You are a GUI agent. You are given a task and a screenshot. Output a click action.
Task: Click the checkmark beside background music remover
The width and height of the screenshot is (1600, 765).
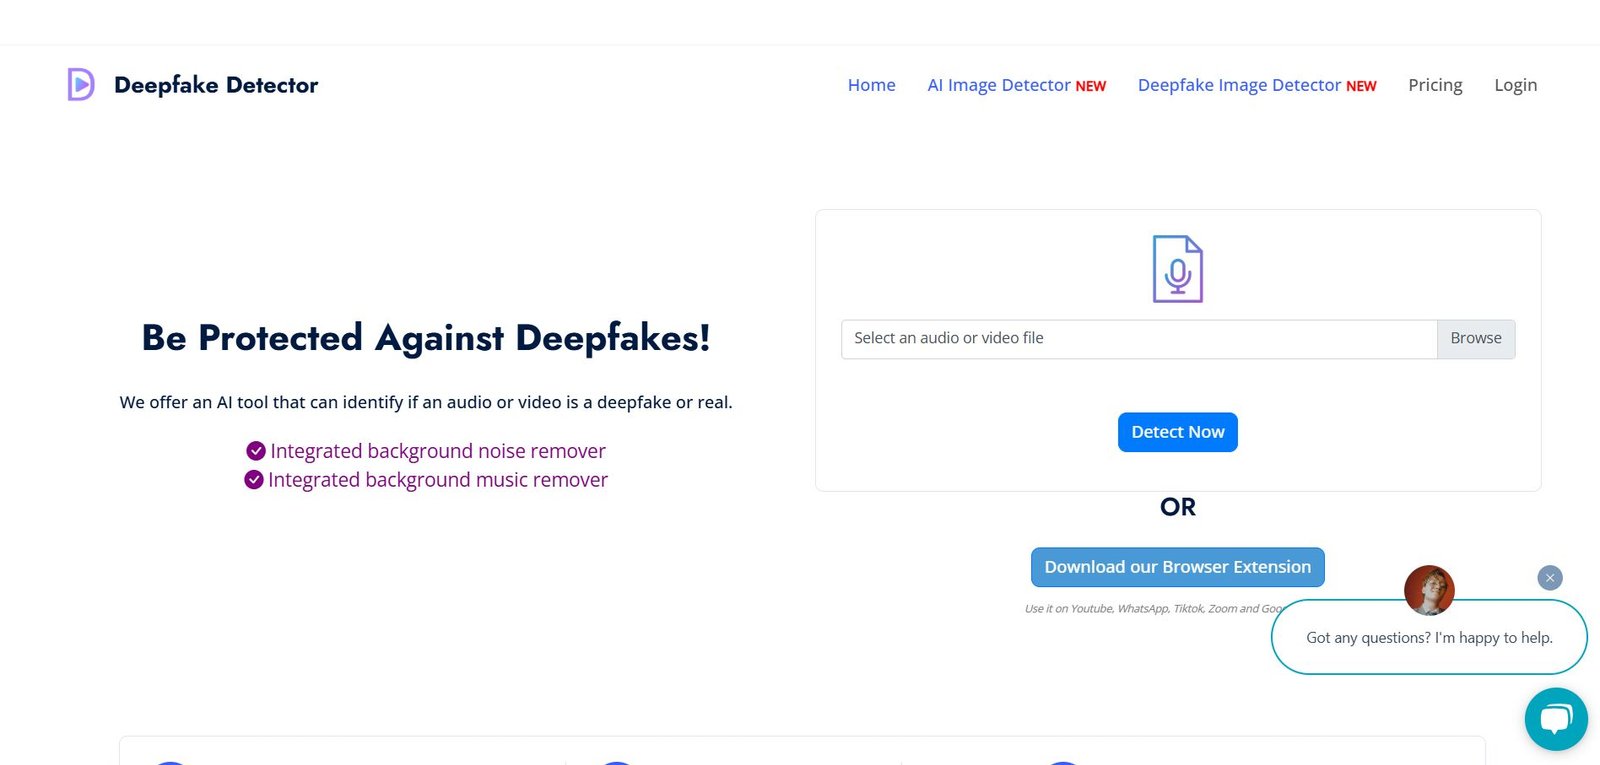click(x=254, y=480)
